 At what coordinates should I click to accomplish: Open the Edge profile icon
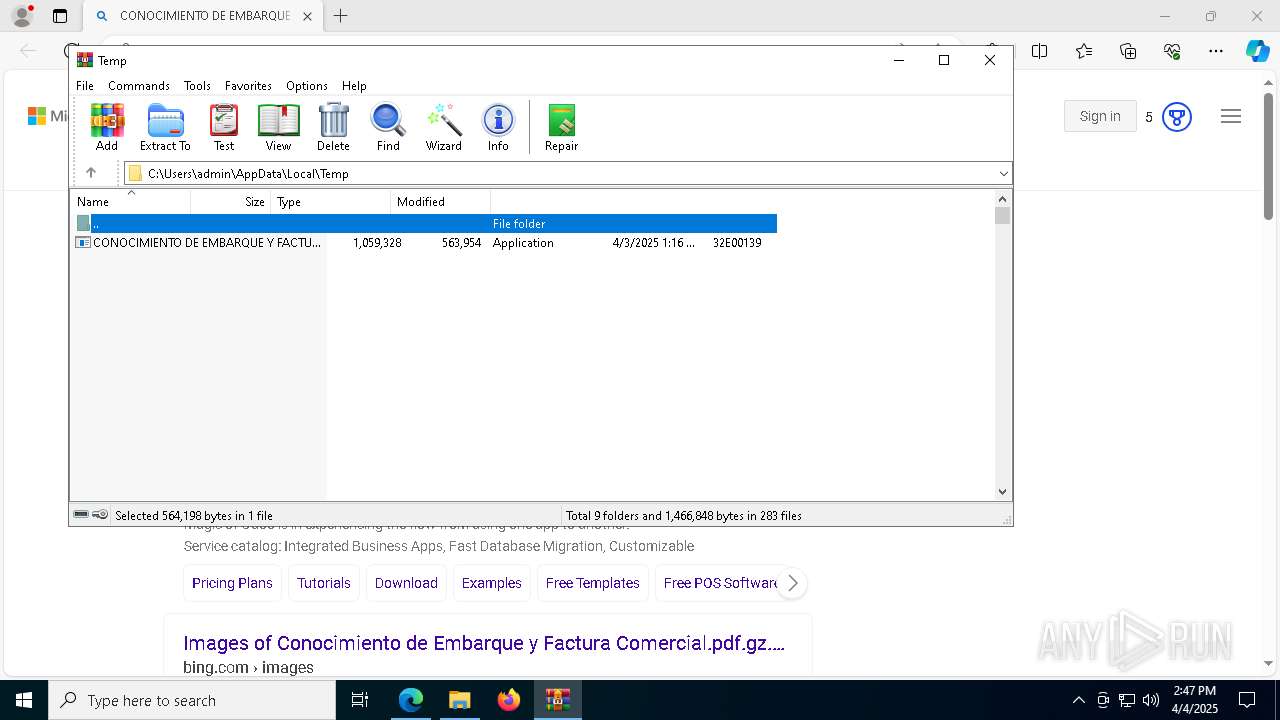[x=22, y=16]
